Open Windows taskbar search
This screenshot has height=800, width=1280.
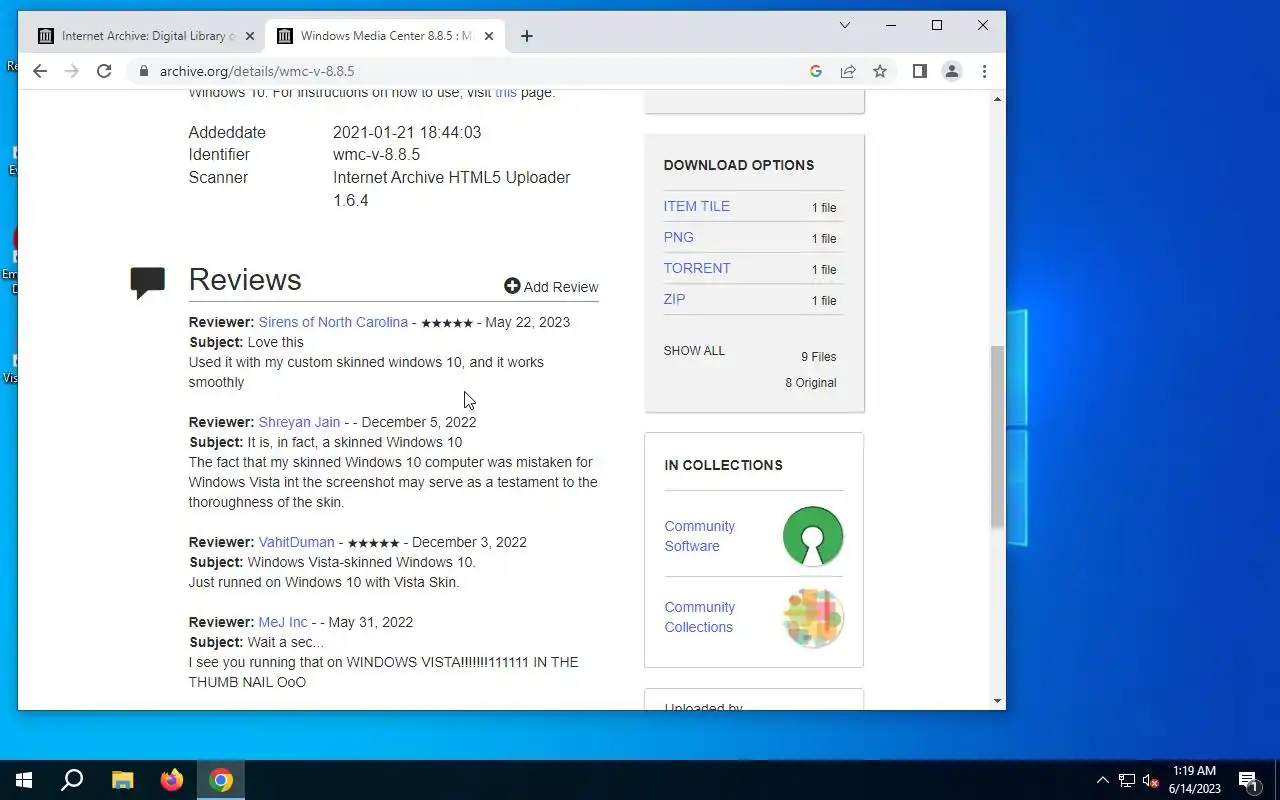click(72, 780)
